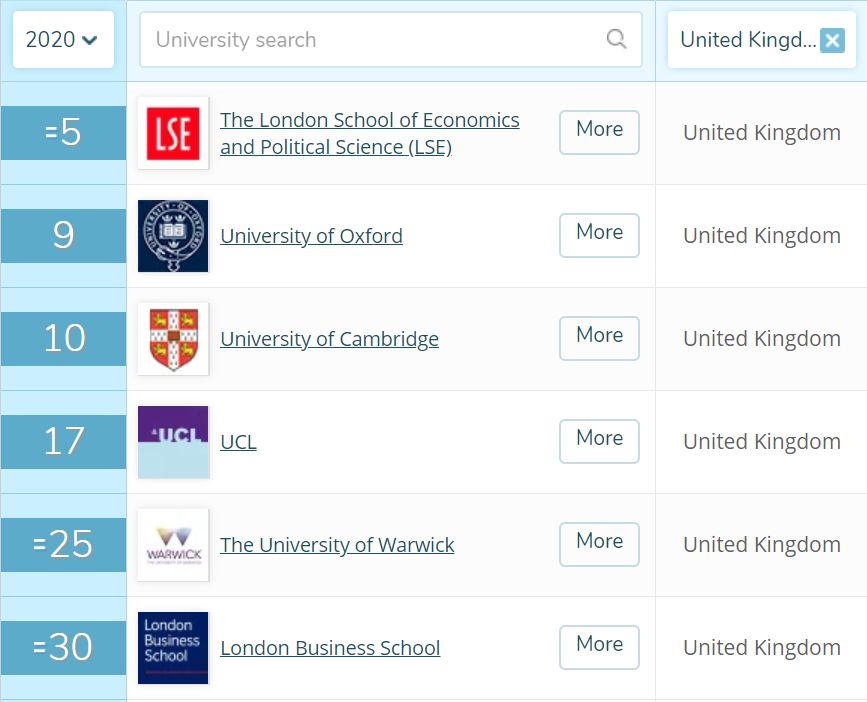Show More for University of Cambridge
The width and height of the screenshot is (867, 702).
[599, 338]
